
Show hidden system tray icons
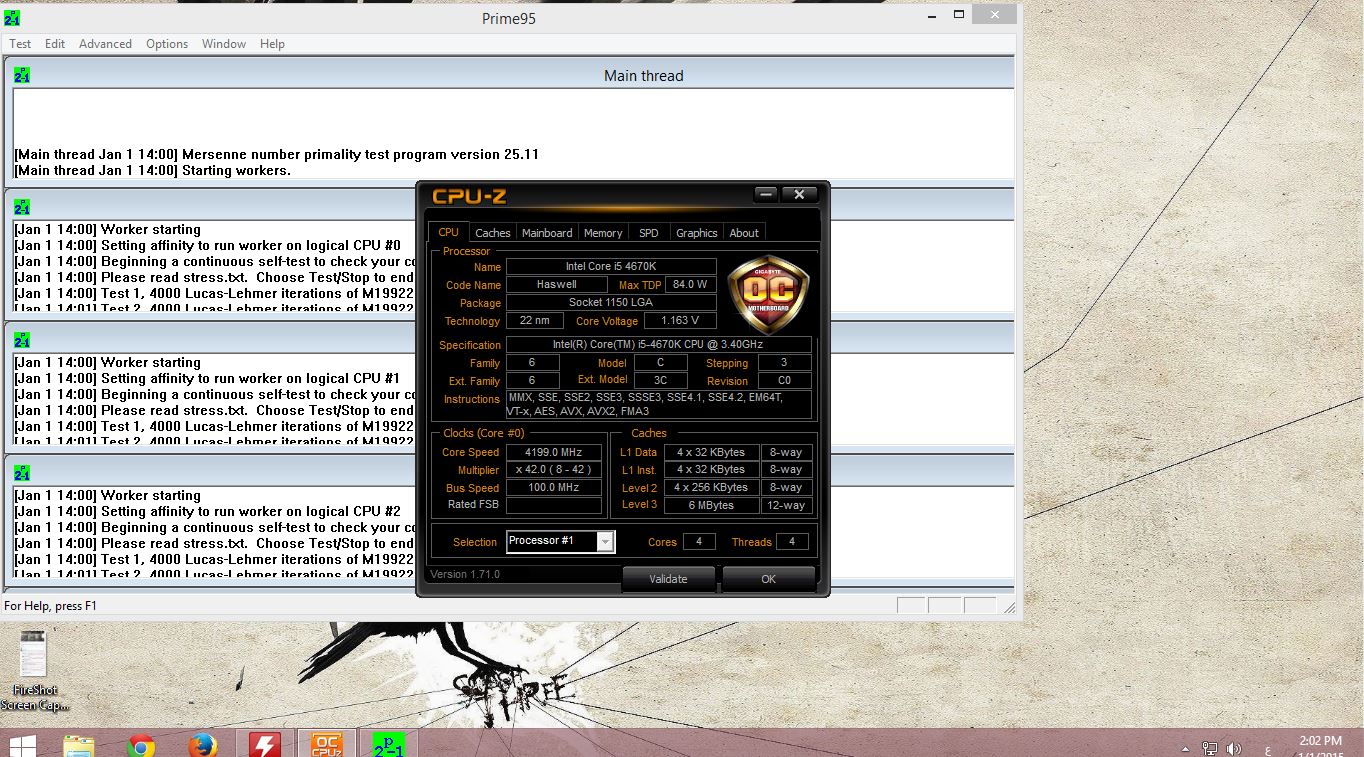[1186, 748]
